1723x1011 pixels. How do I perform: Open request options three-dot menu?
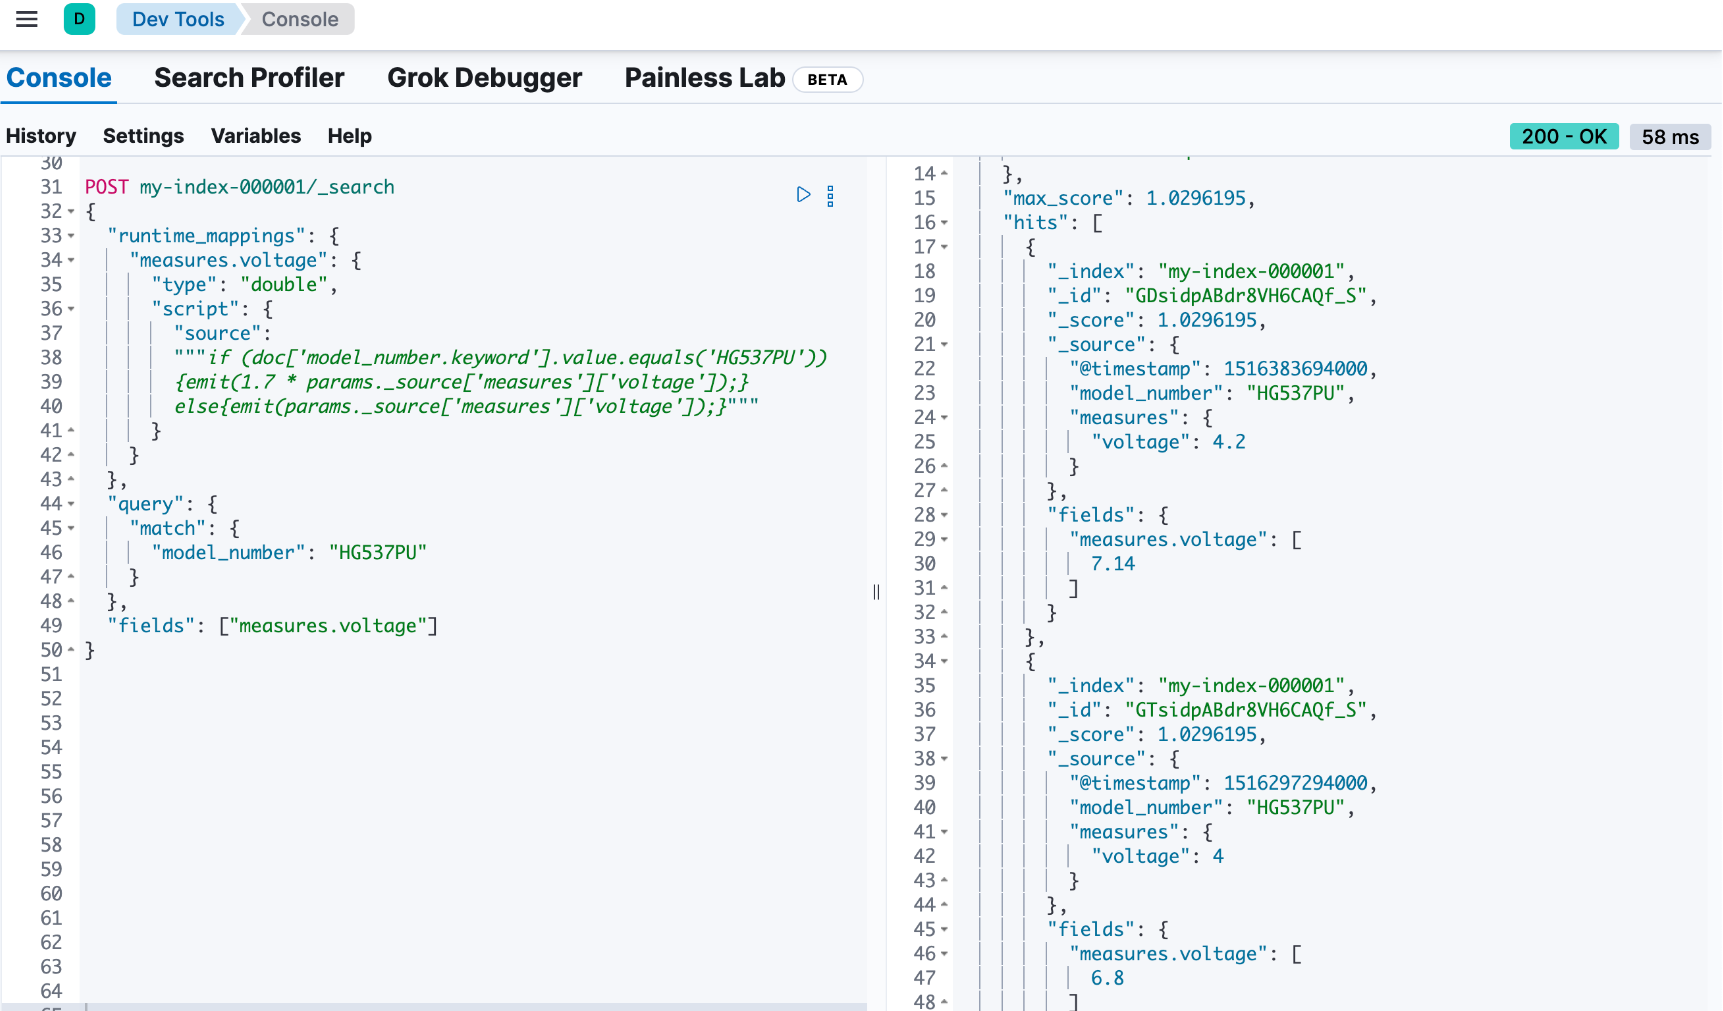830,196
